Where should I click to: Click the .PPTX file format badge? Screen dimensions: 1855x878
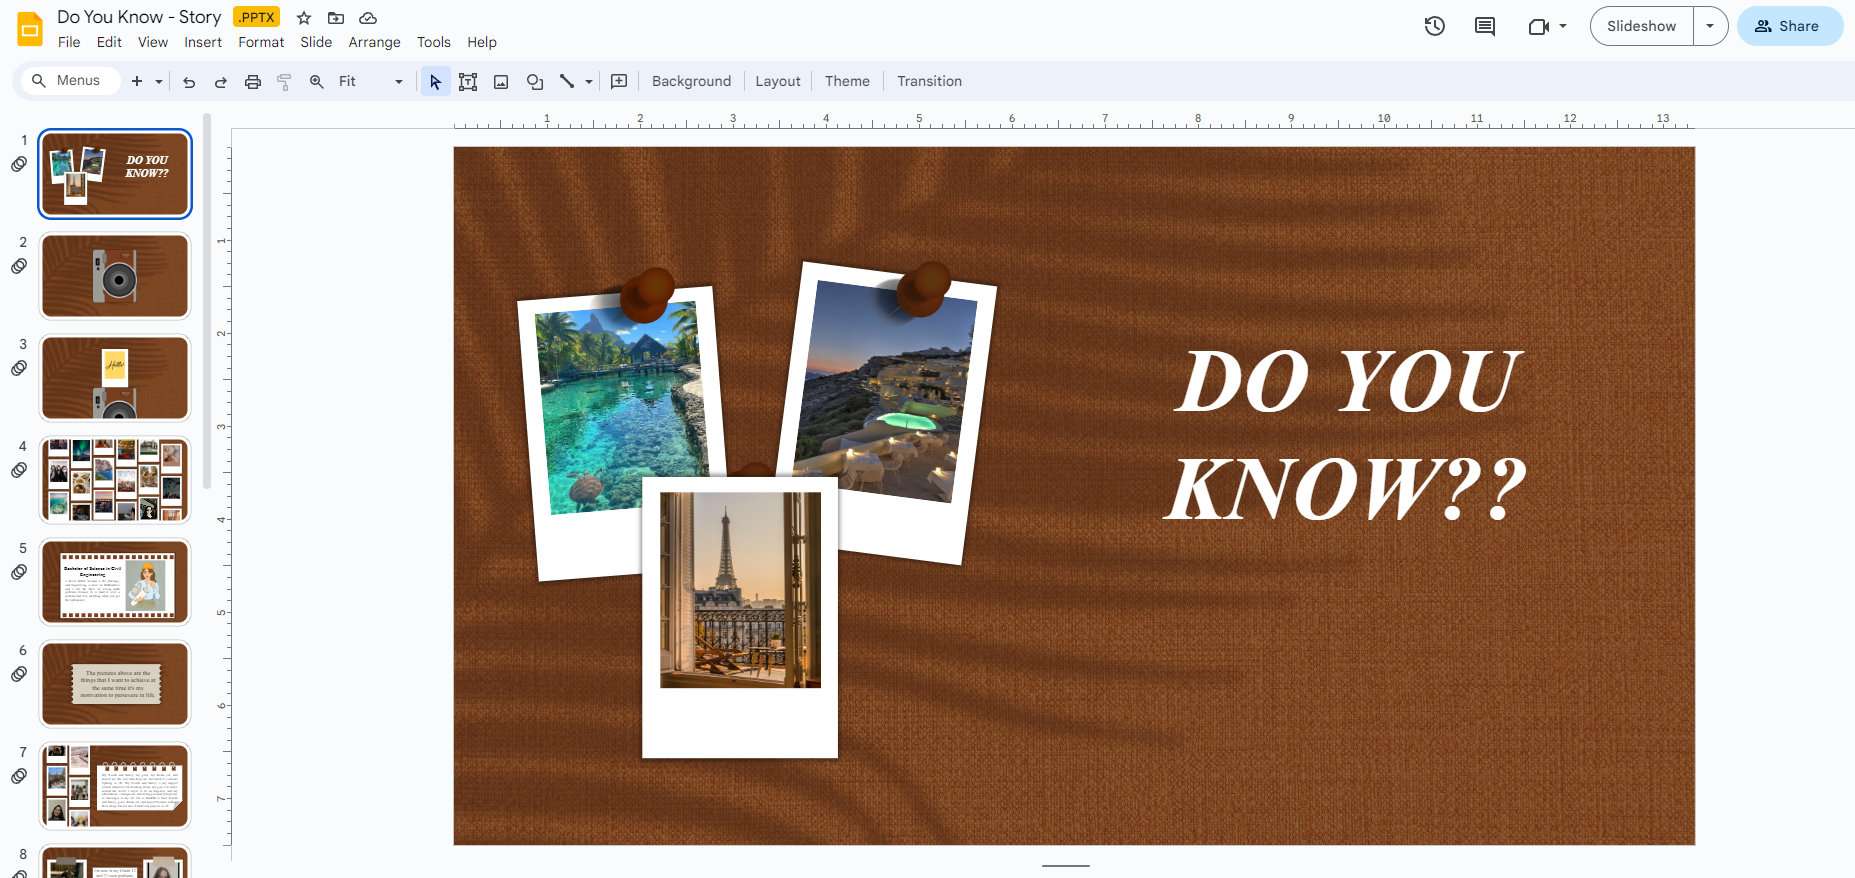(257, 17)
